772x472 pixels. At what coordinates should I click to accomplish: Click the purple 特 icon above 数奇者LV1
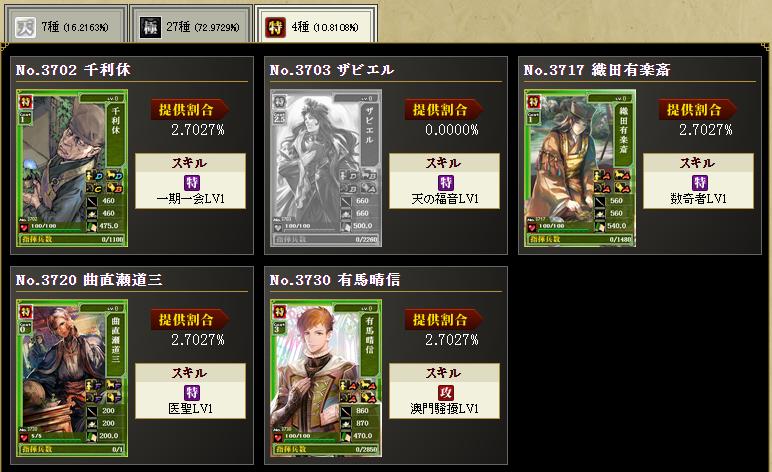[x=700, y=183]
